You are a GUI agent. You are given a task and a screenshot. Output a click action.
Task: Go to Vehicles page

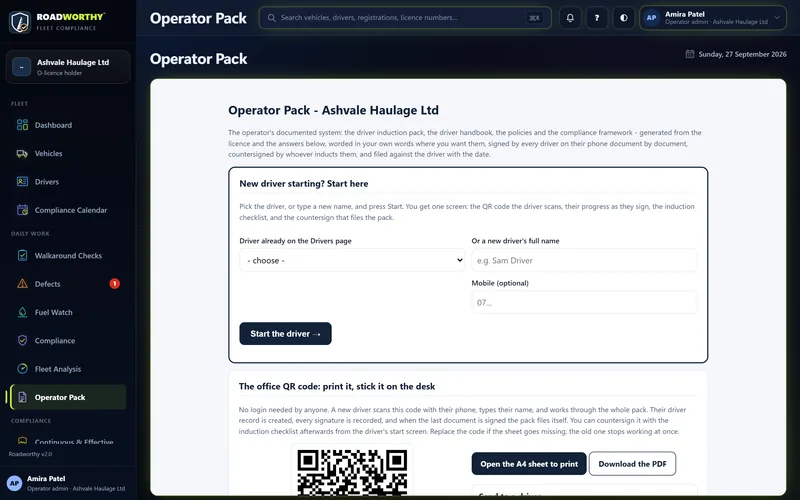[x=68, y=154]
